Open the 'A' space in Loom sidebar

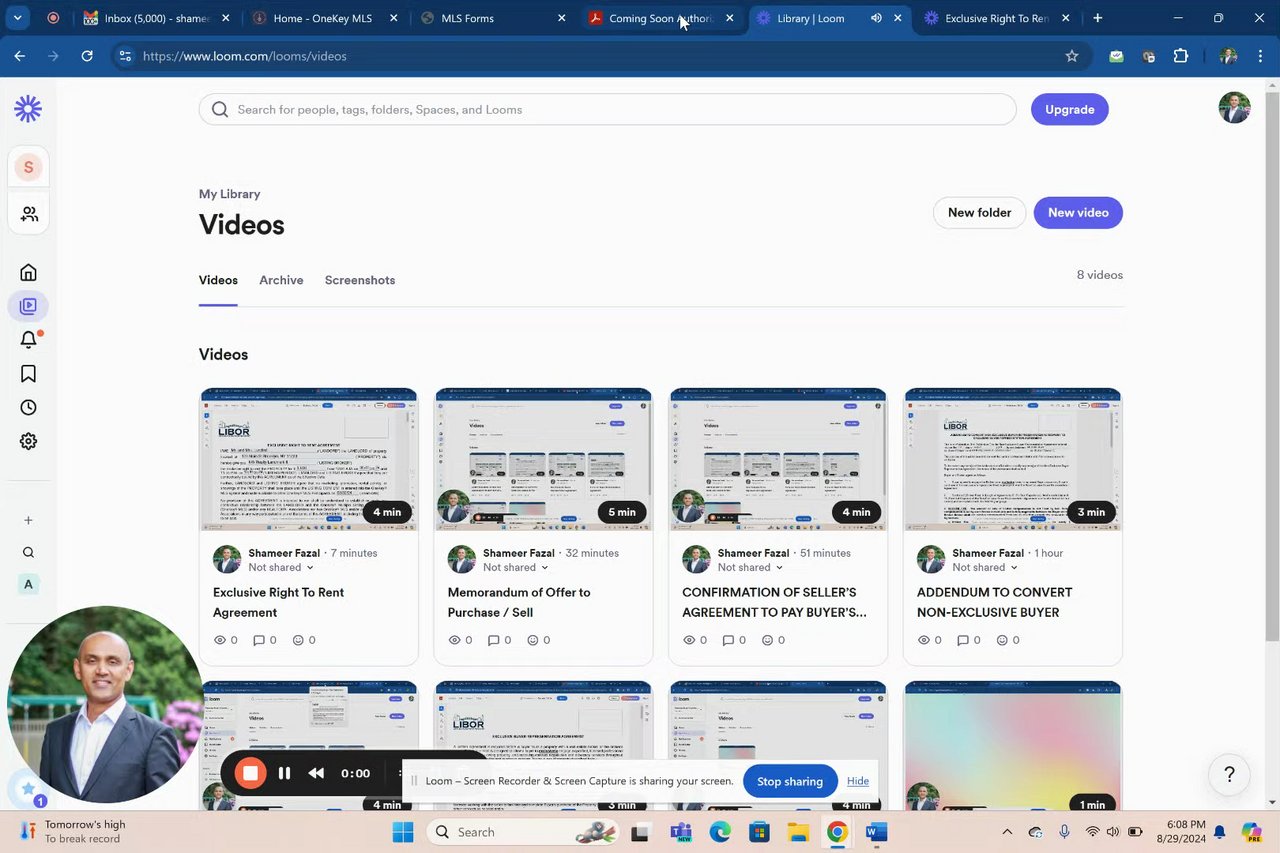(x=28, y=584)
